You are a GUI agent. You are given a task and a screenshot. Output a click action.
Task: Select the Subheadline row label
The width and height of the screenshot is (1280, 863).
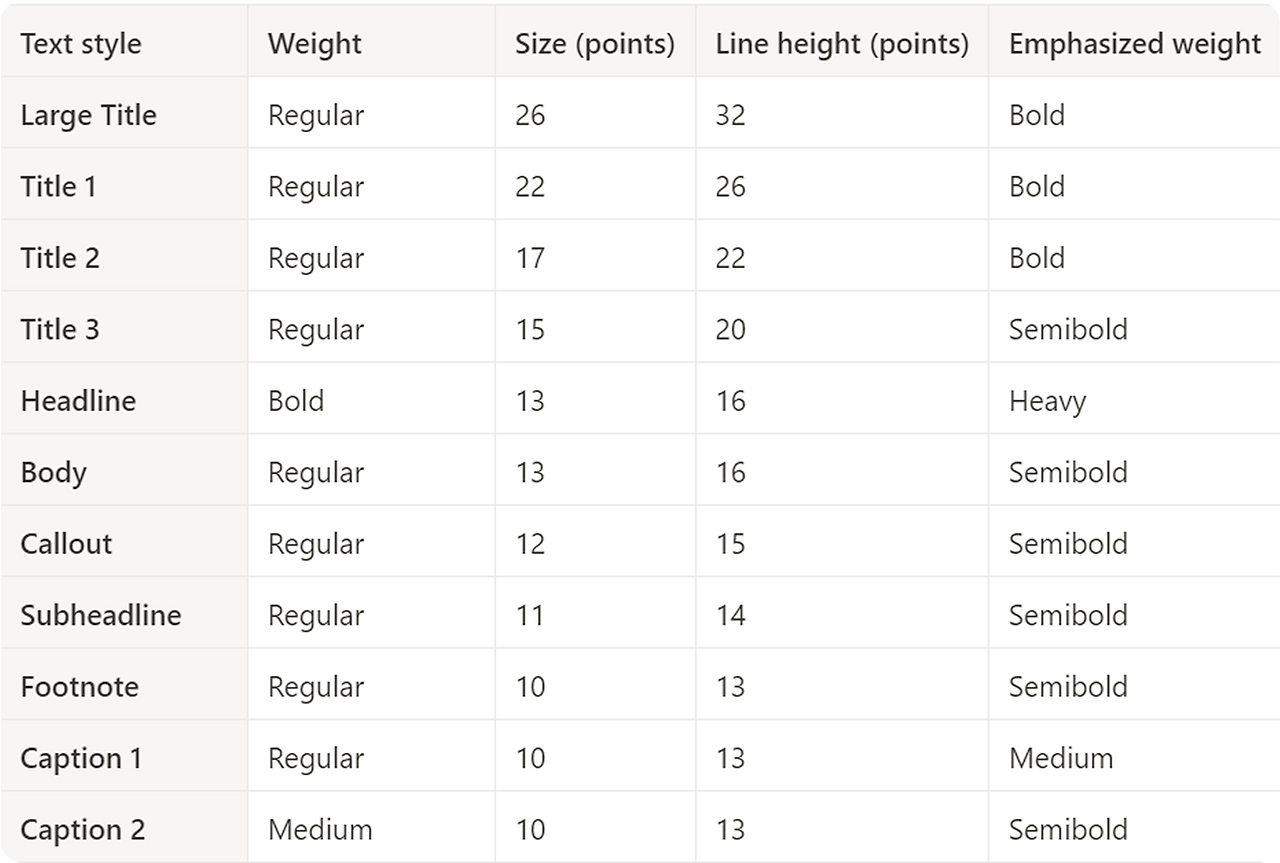coord(101,615)
